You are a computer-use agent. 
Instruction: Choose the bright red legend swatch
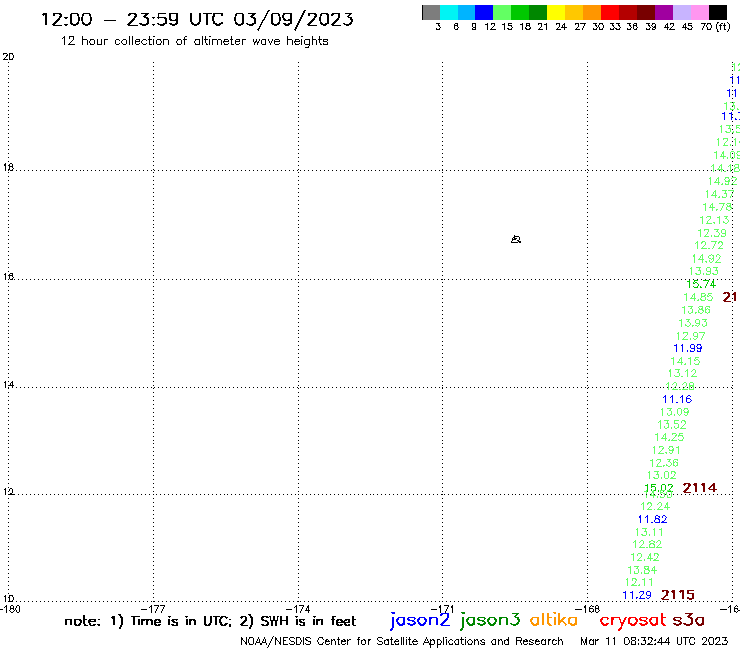pos(610,12)
